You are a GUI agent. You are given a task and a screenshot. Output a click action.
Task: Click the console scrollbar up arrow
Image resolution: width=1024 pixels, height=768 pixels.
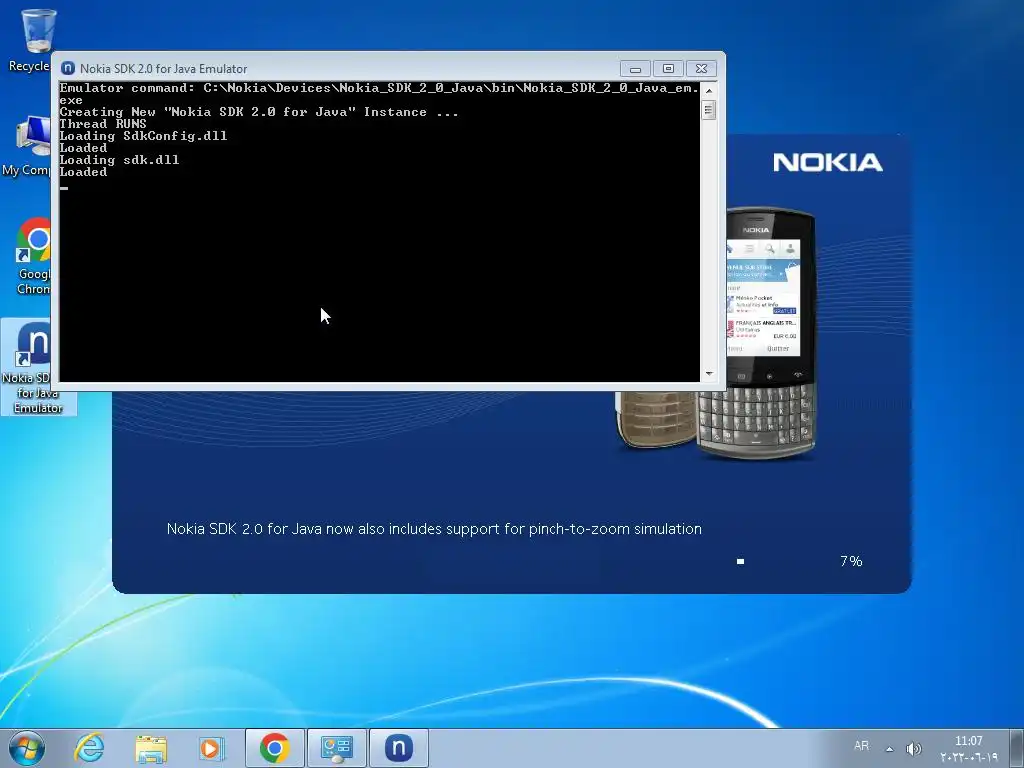pos(709,90)
